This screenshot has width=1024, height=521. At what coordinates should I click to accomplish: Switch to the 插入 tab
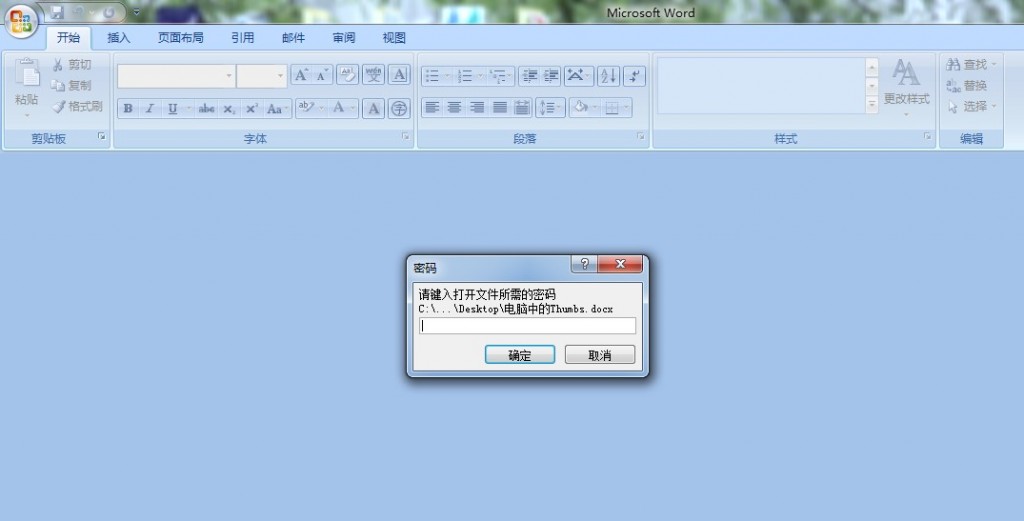[119, 38]
